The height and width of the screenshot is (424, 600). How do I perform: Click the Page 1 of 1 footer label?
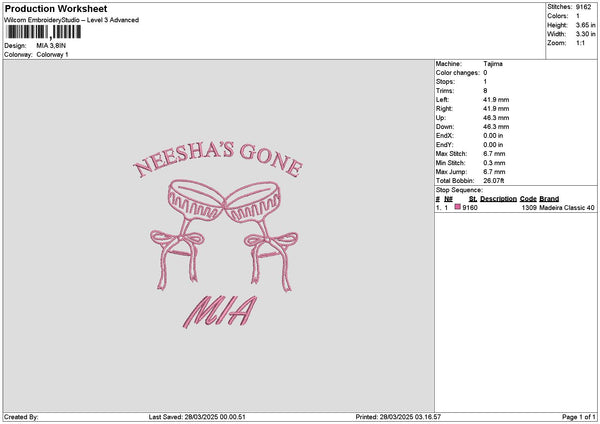(x=579, y=417)
